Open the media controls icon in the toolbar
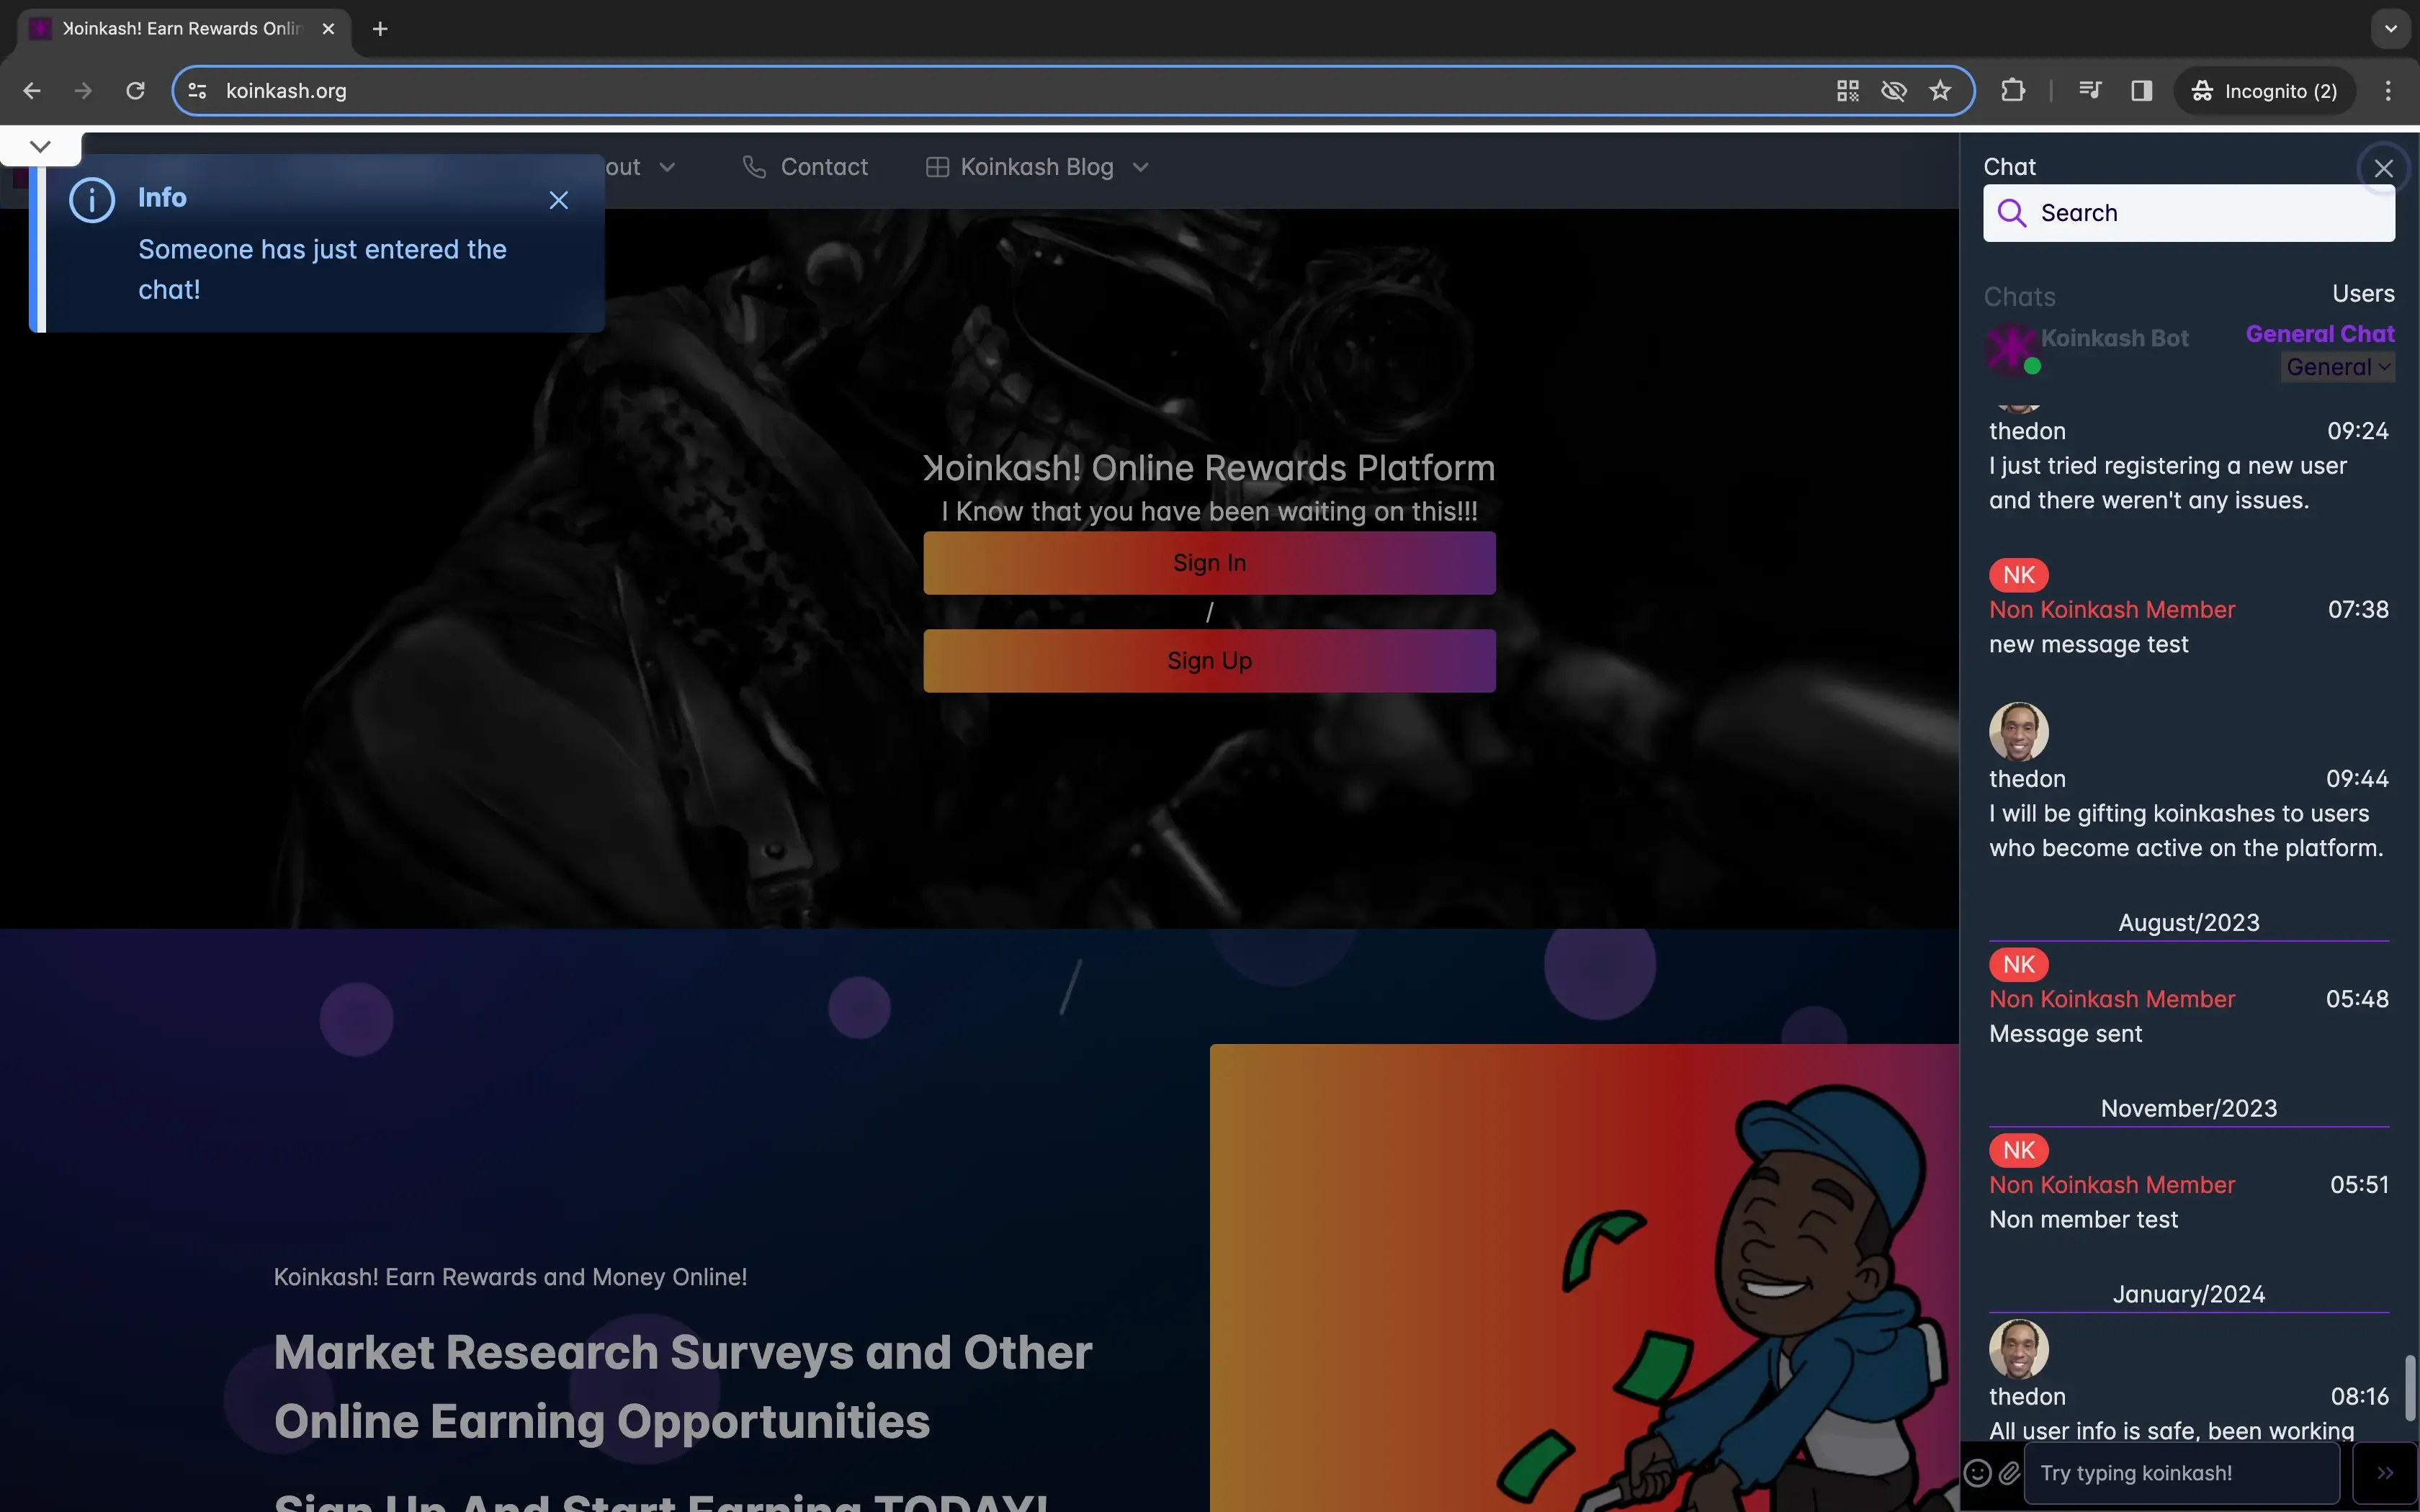The image size is (2420, 1512). 2089,91
